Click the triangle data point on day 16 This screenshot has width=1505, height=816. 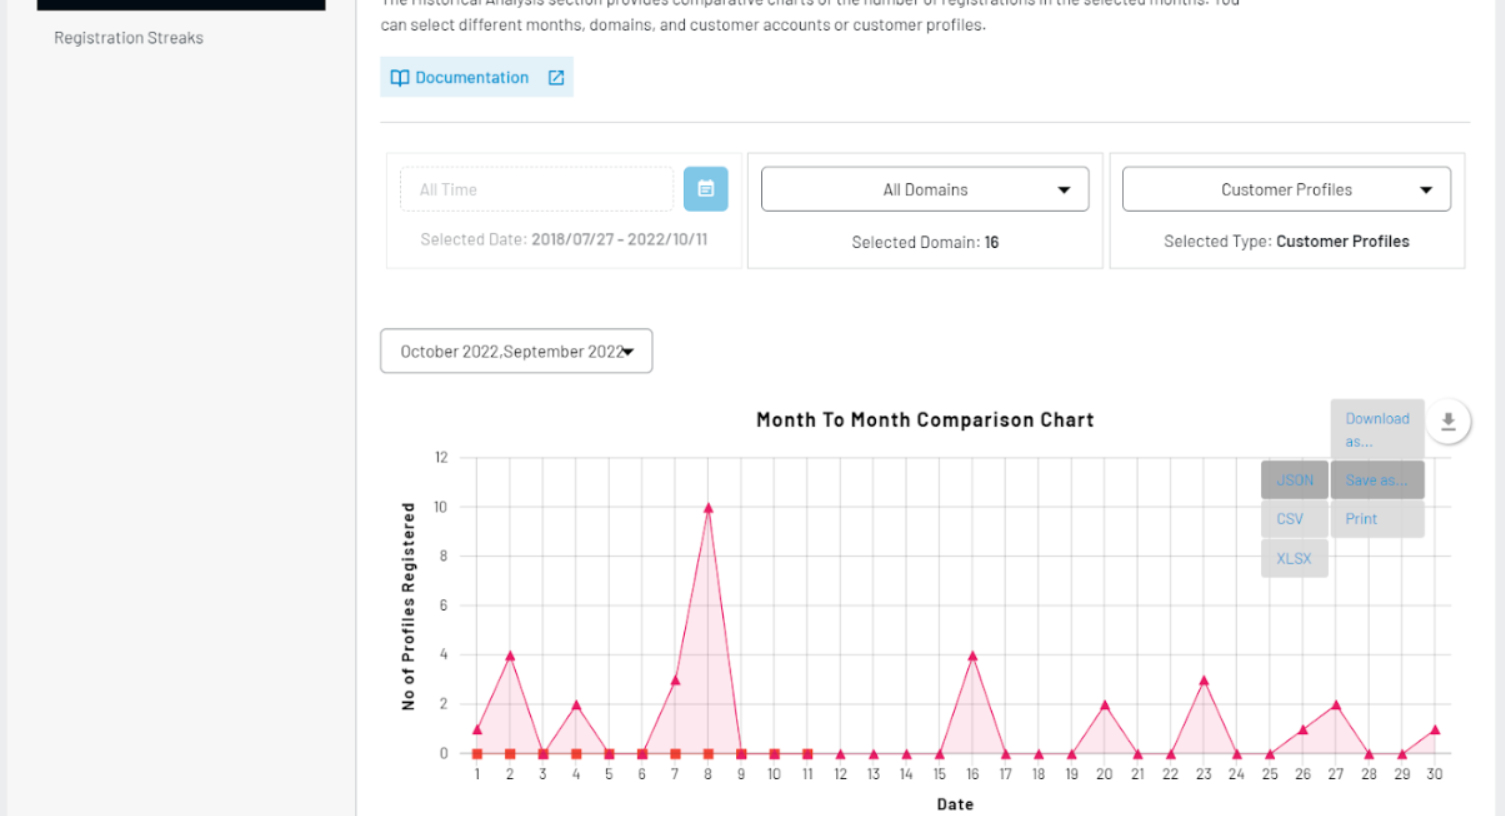pyautogui.click(x=972, y=656)
